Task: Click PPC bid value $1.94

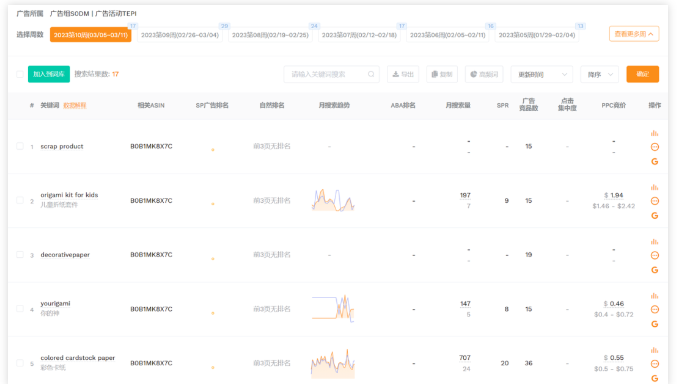Action: click(x=614, y=195)
